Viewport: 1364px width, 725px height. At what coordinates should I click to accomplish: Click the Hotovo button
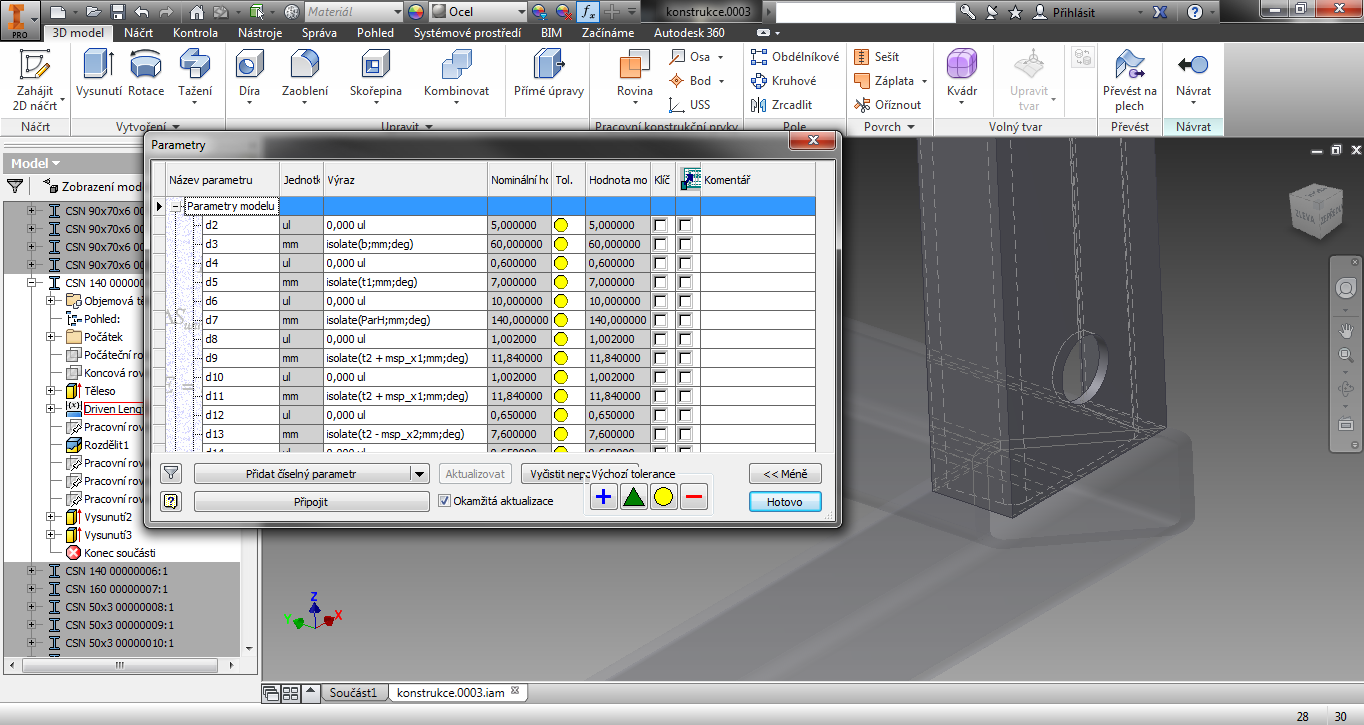click(785, 502)
